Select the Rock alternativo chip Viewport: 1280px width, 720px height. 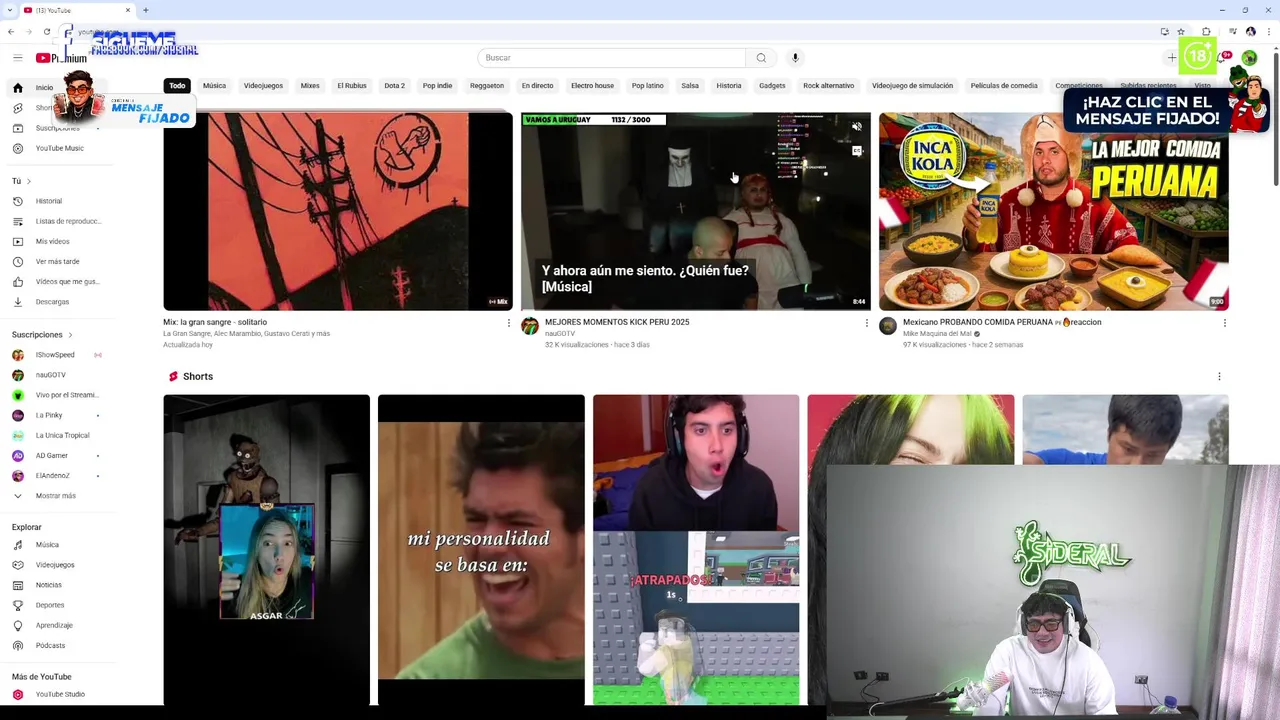pyautogui.click(x=829, y=86)
